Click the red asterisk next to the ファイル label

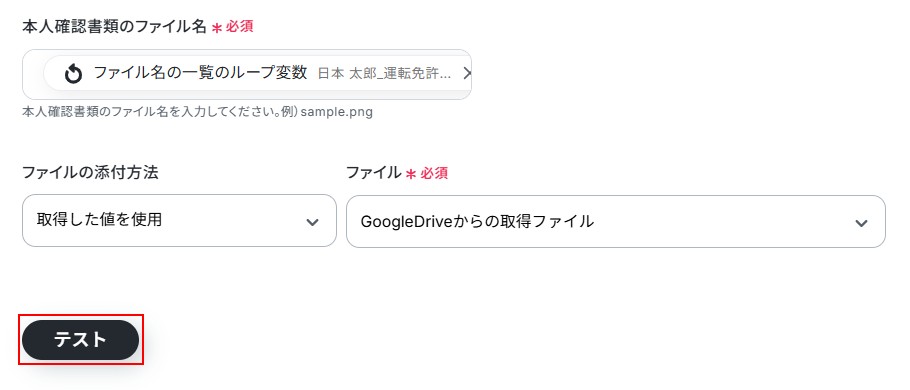[411, 174]
